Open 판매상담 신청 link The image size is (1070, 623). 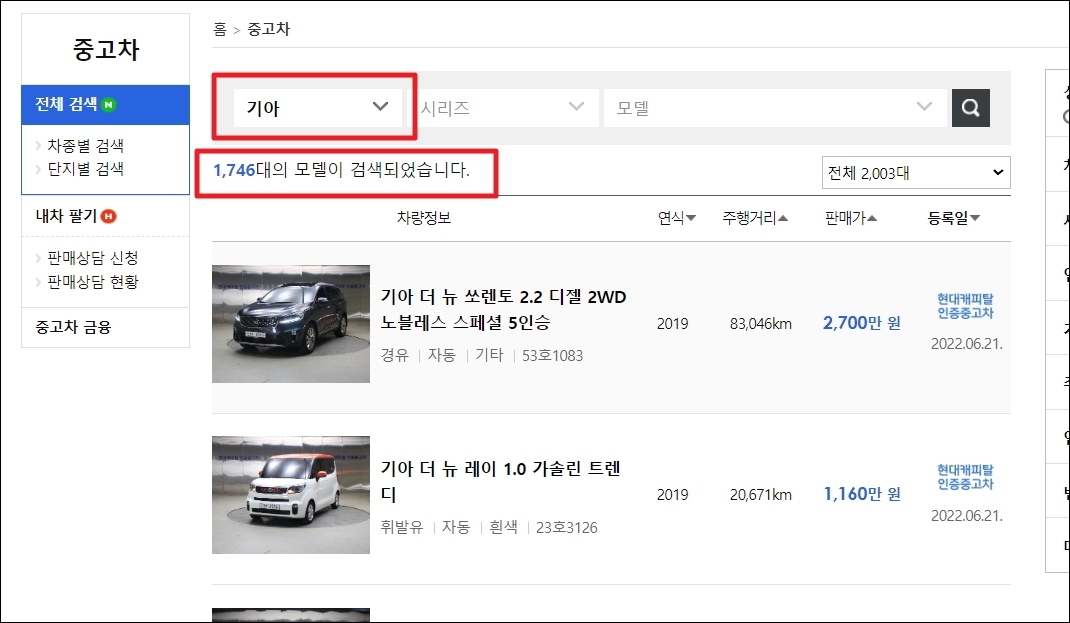pos(93,258)
